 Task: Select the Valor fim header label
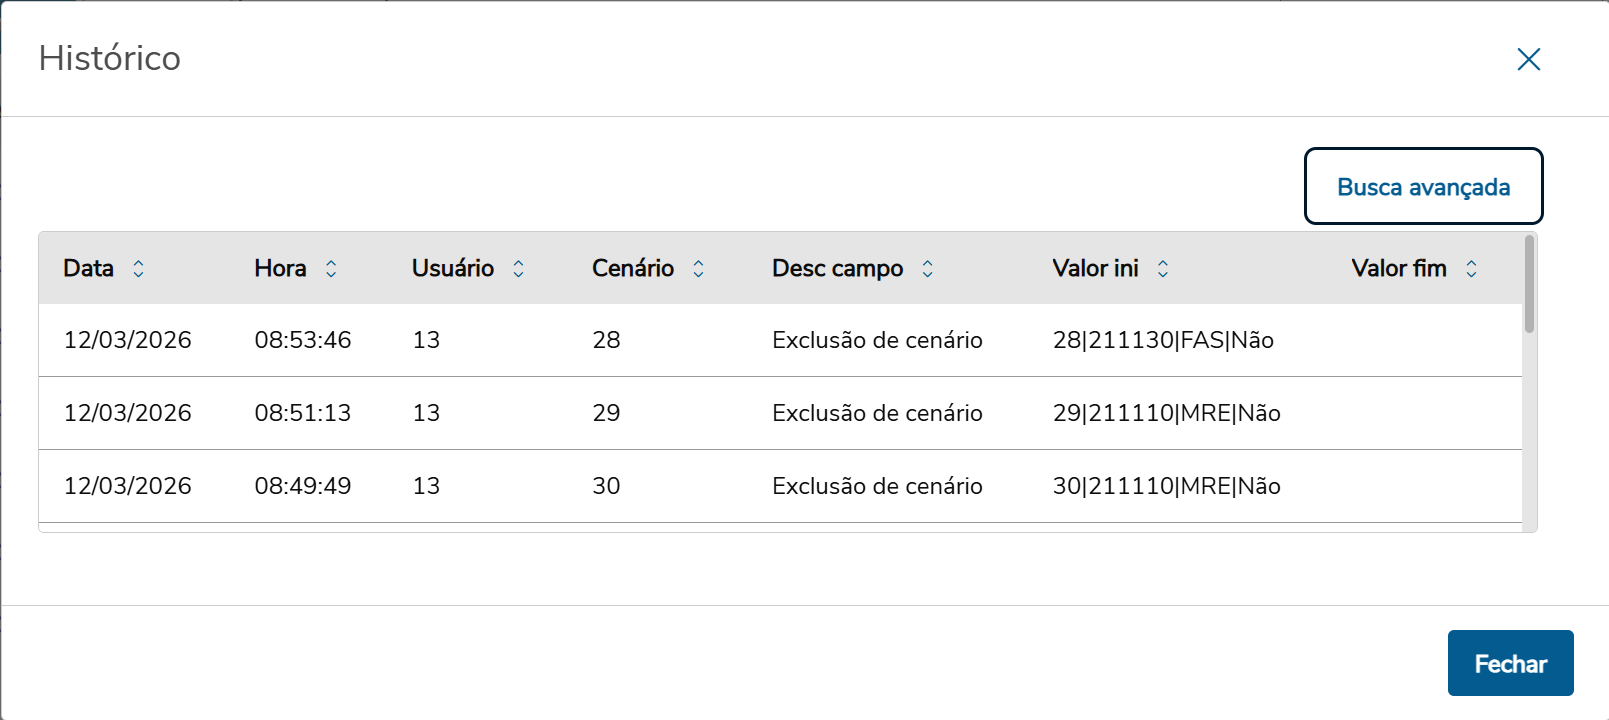click(x=1399, y=268)
